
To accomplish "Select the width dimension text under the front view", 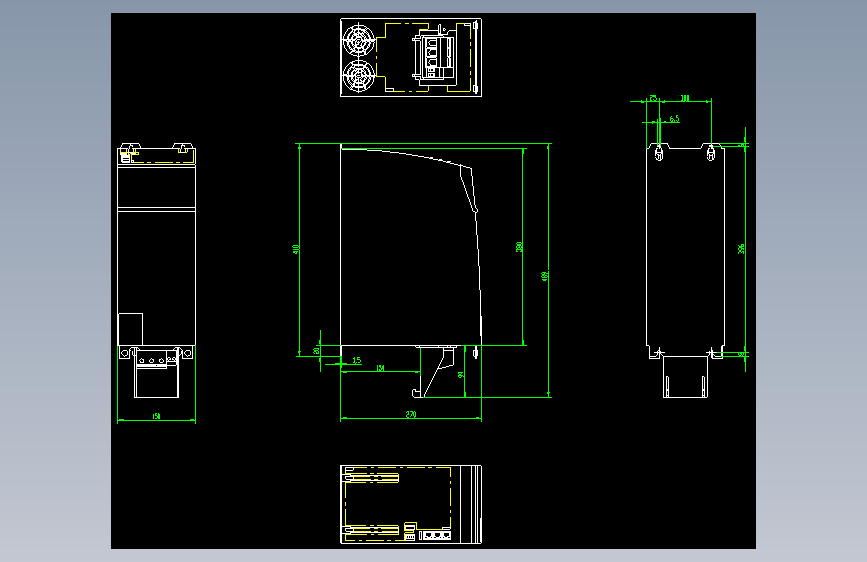I will coord(156,416).
